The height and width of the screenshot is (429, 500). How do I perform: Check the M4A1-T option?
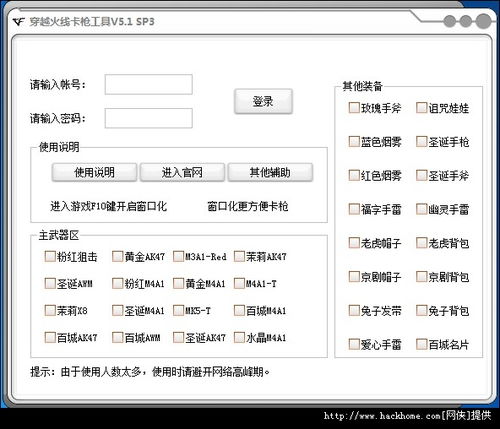tap(239, 283)
